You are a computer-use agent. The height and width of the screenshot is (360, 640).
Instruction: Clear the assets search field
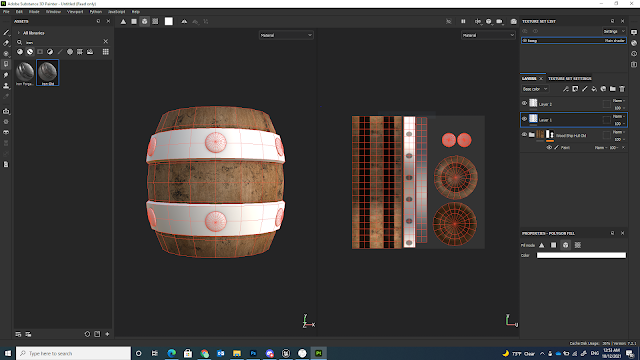pos(106,42)
